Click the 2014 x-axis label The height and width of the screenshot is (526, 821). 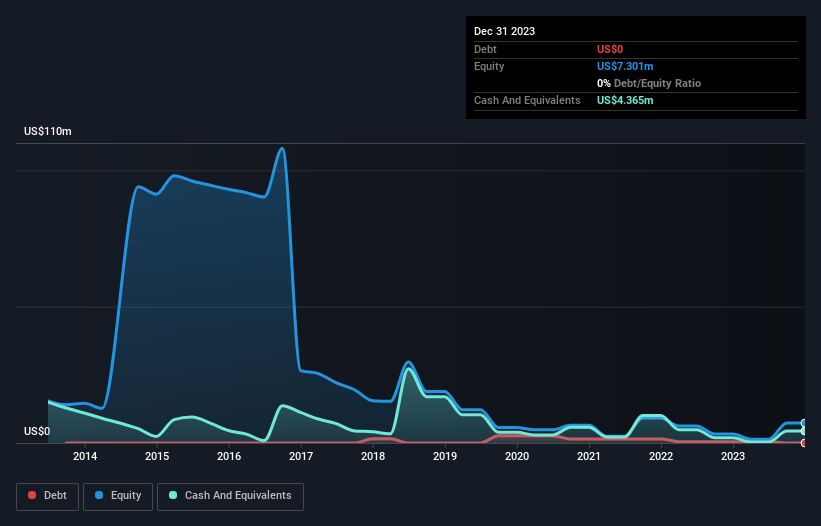coord(85,456)
